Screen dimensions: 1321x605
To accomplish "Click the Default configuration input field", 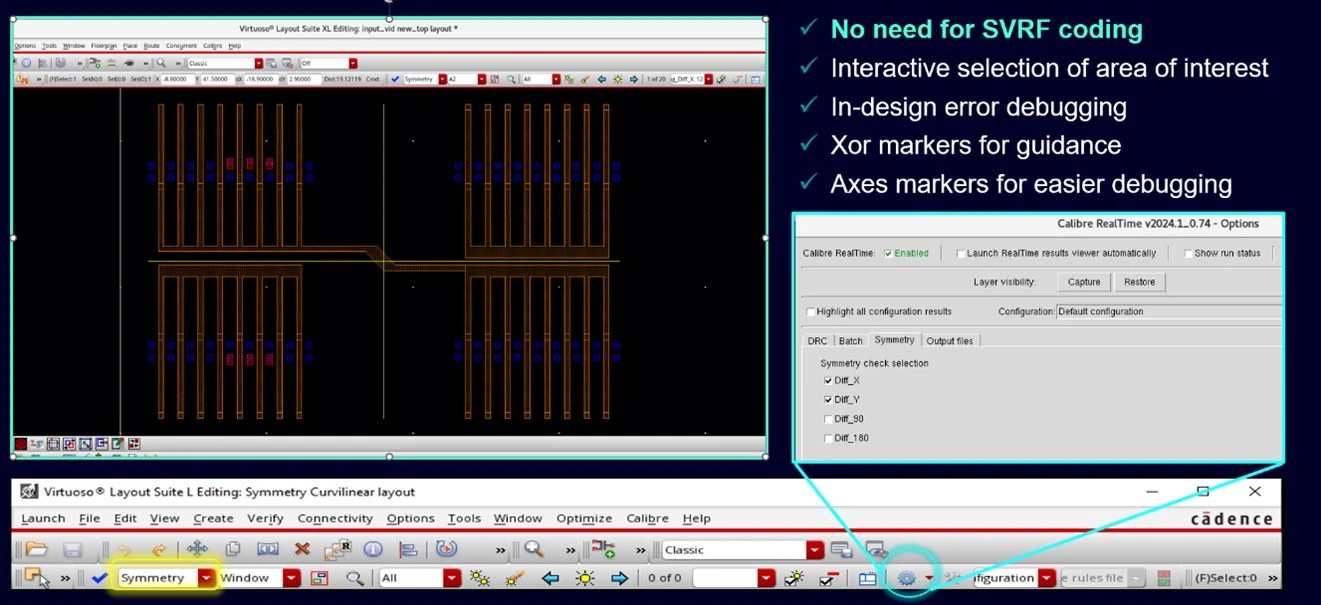I will pyautogui.click(x=1168, y=312).
